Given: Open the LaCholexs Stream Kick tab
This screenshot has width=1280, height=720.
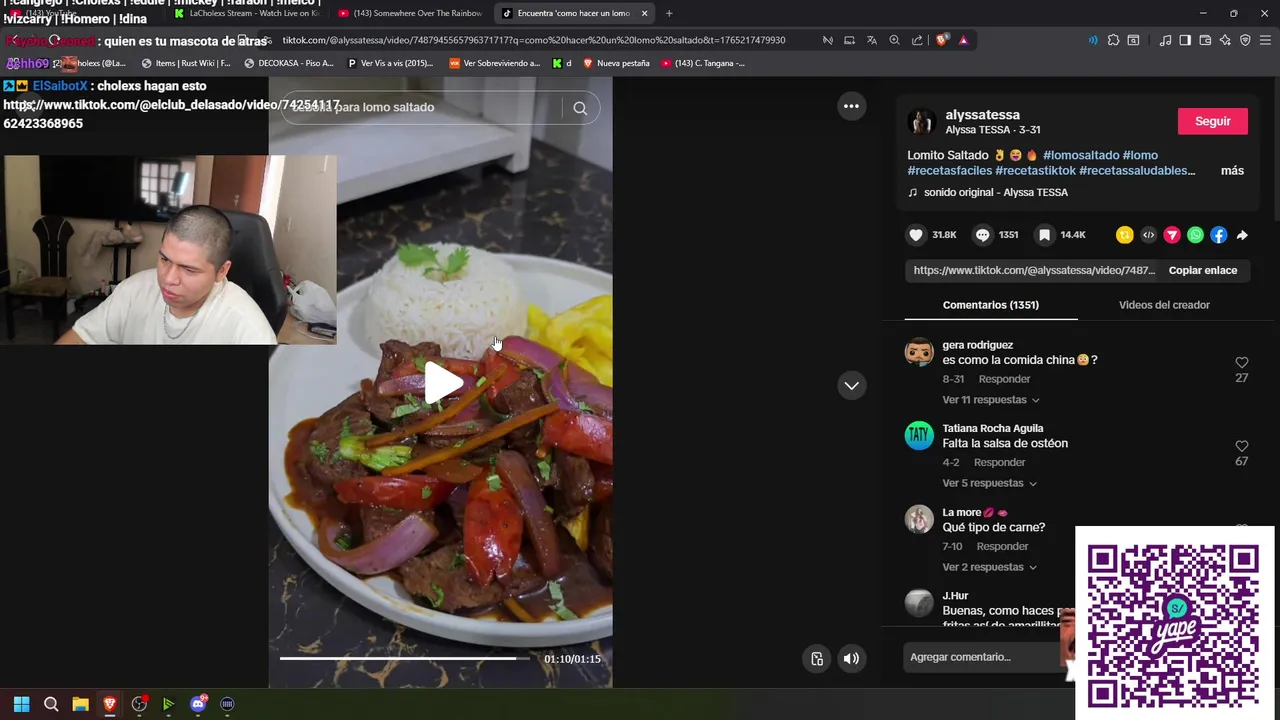Looking at the screenshot, I should 247,13.
